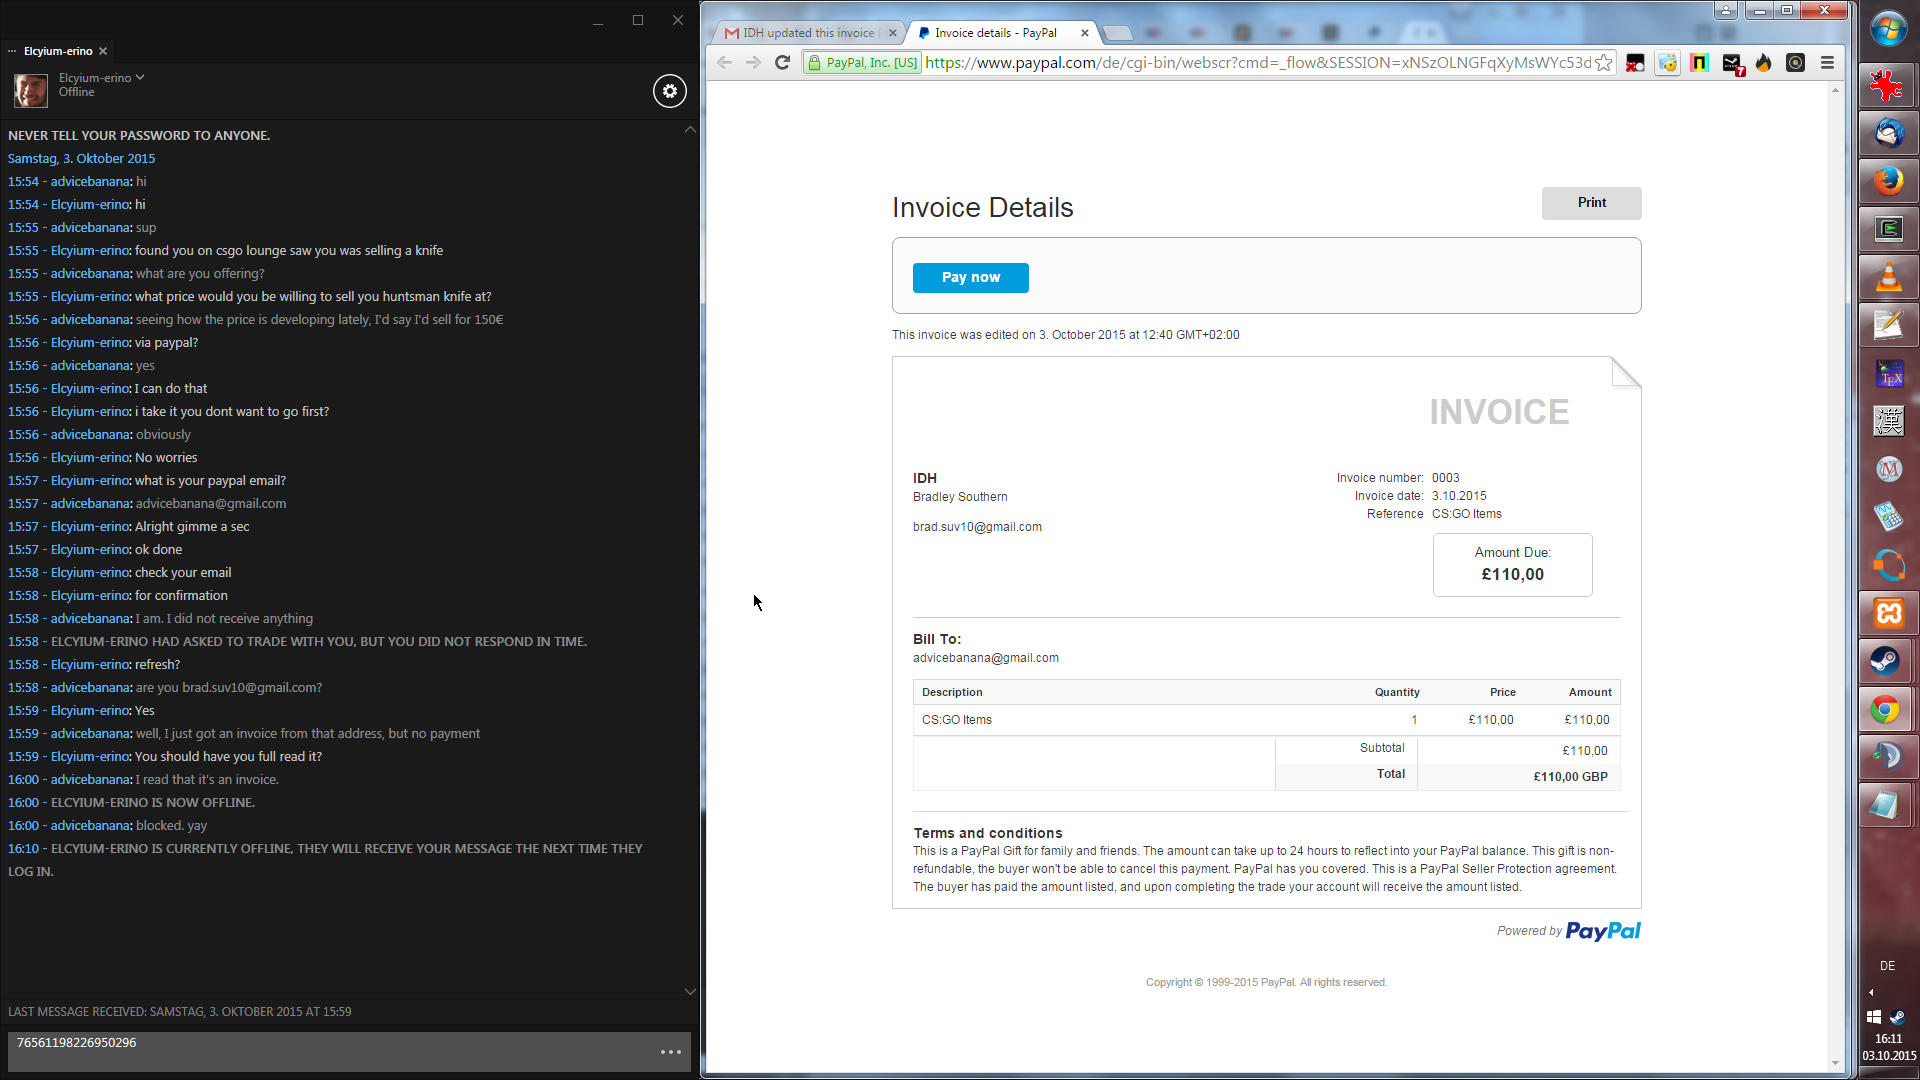Click the Chrome address bar URL
This screenshot has height=1080, width=1920.
tap(1256, 63)
